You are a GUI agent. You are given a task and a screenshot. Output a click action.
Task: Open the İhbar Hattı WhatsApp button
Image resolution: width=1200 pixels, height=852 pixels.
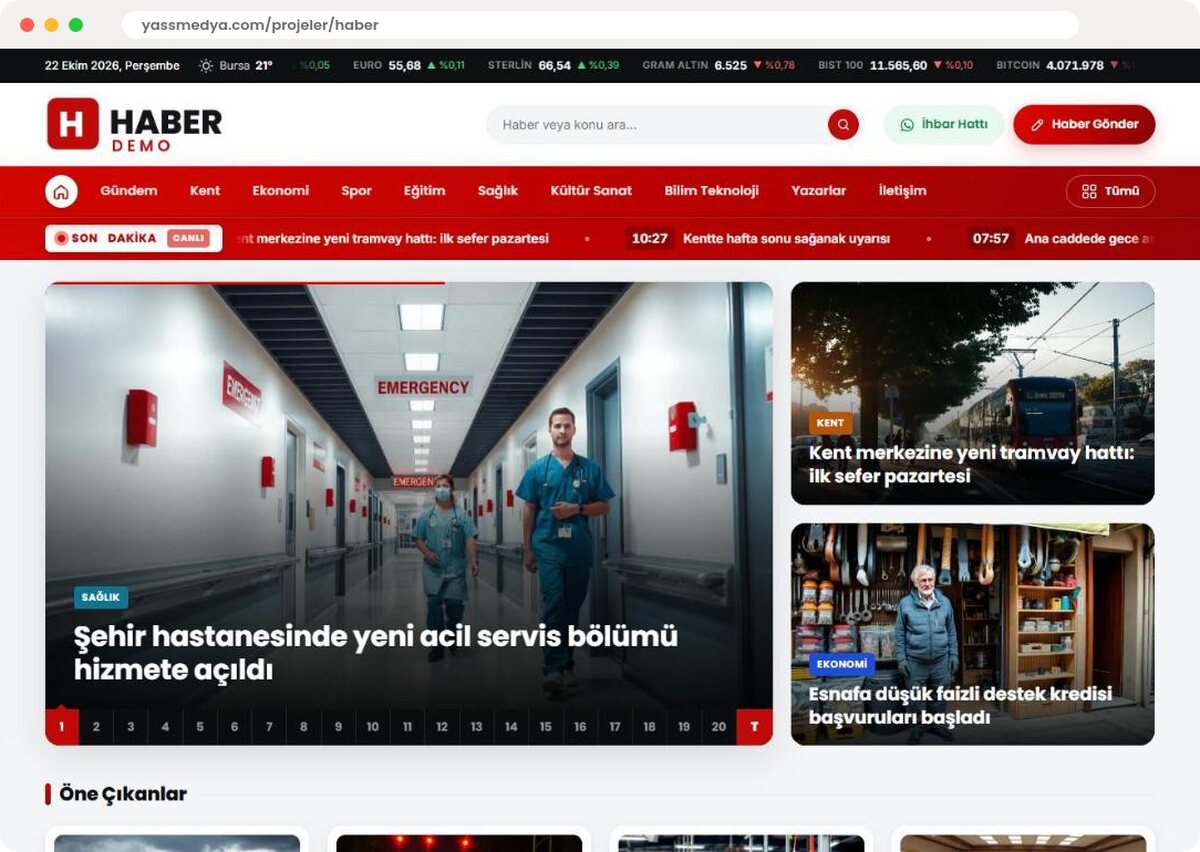[x=943, y=125]
